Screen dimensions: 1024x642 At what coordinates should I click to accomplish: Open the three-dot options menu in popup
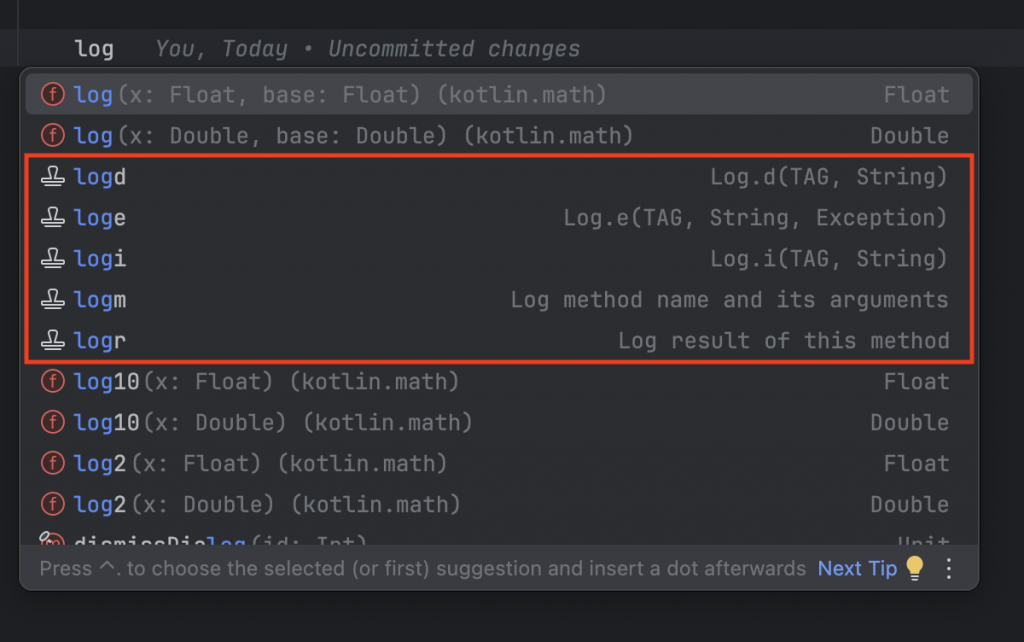pyautogui.click(x=949, y=568)
